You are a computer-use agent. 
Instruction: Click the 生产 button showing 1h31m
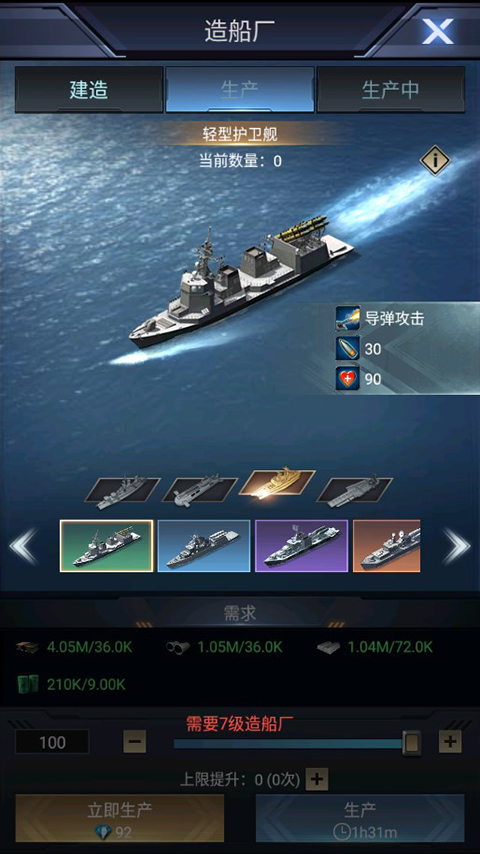pyautogui.click(x=360, y=818)
